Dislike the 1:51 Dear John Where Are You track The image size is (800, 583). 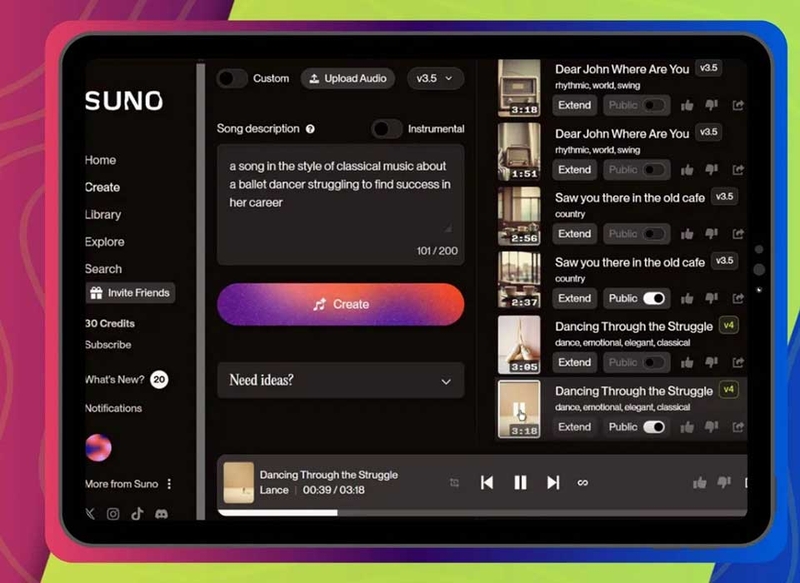(712, 169)
